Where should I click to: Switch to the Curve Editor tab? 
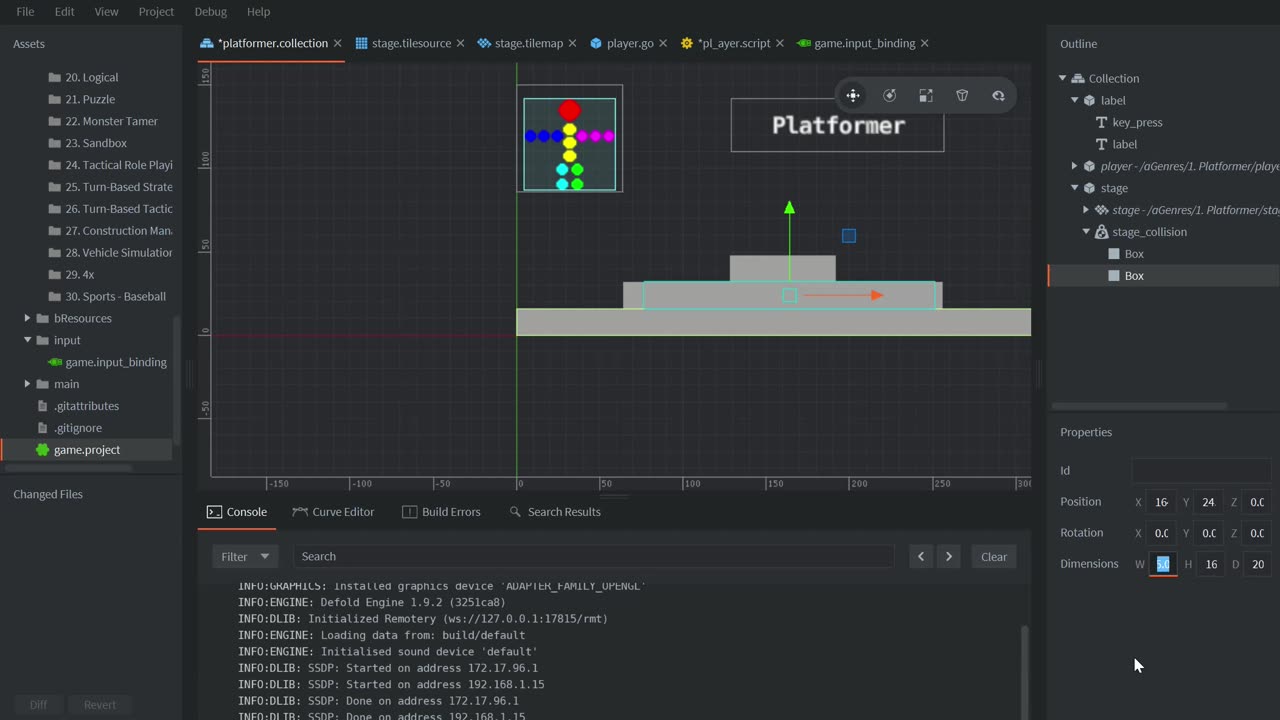[333, 512]
